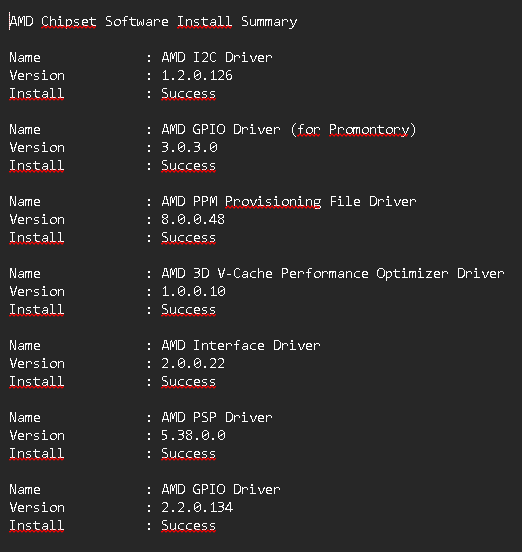Click the text 'AMD I2C Driver'
Image resolution: width=522 pixels, height=552 pixels.
[x=217, y=57]
